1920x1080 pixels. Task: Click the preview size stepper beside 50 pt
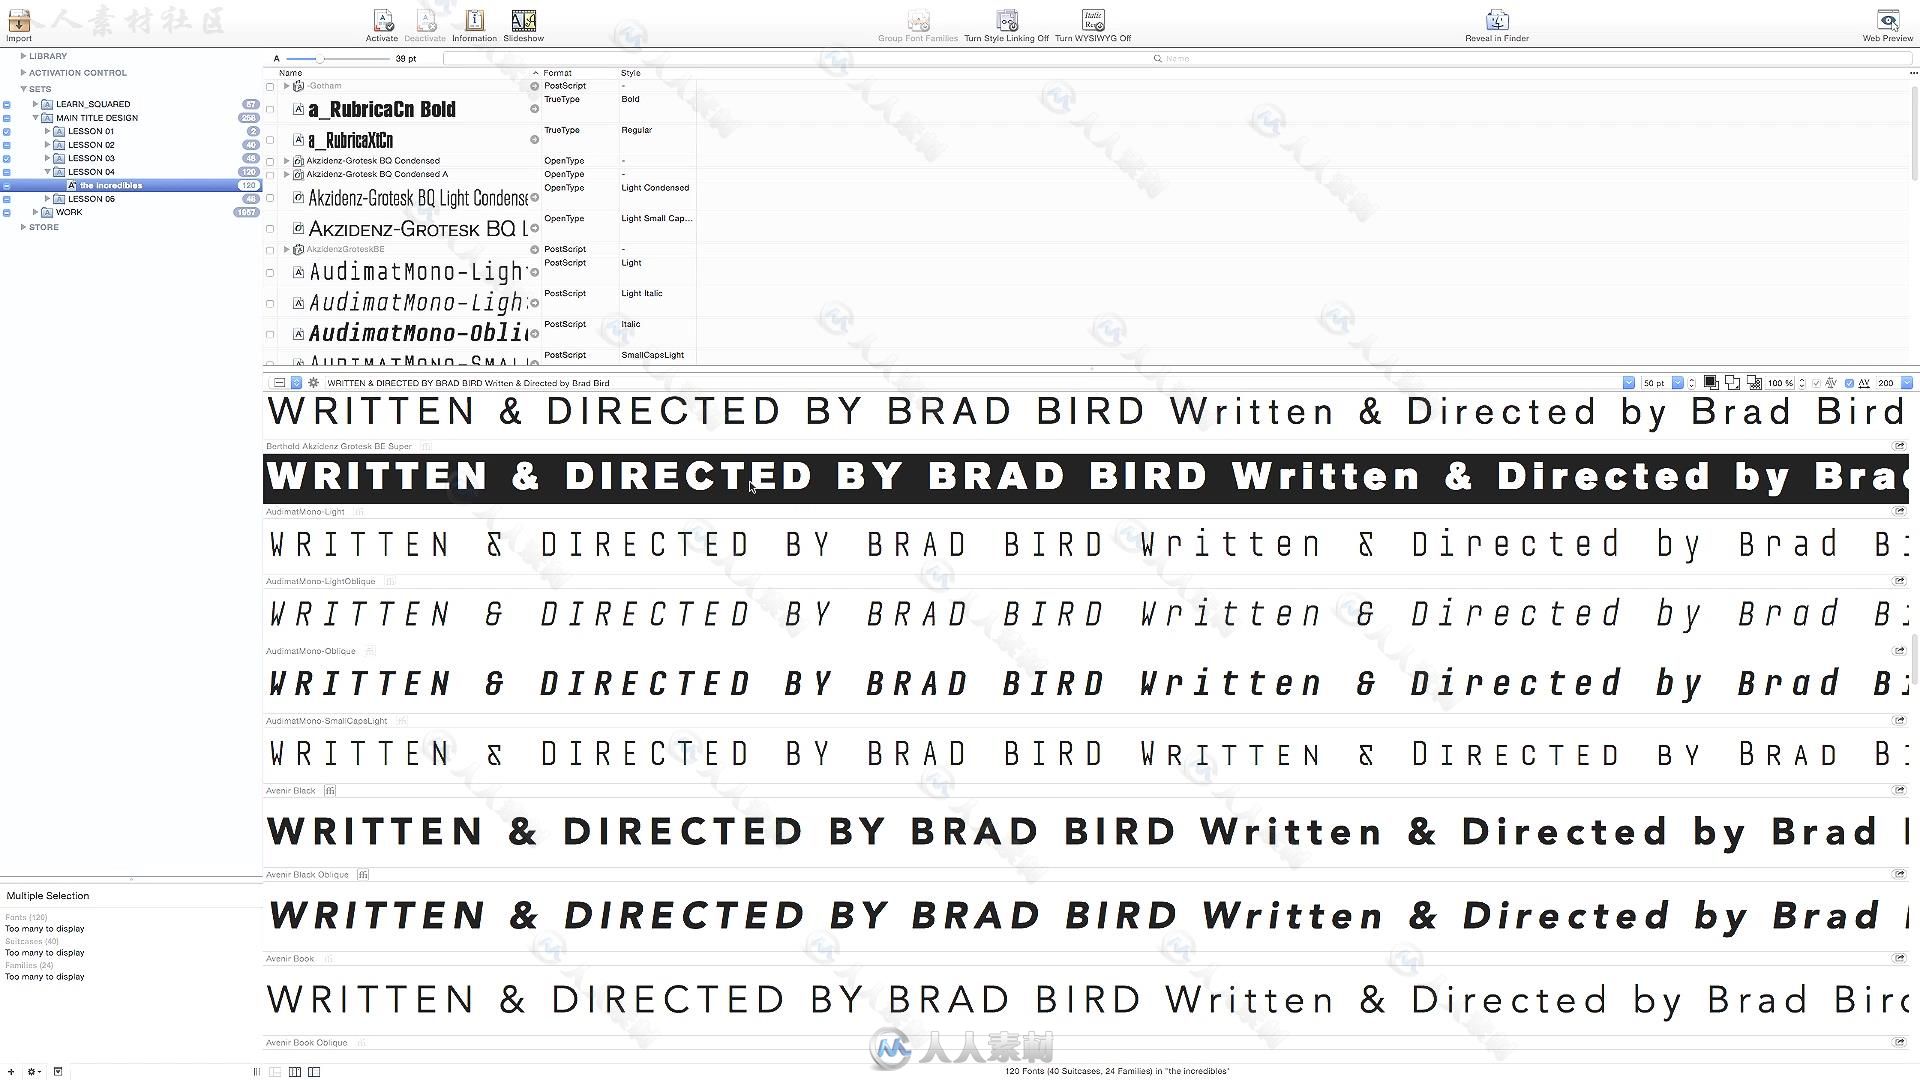click(1692, 383)
